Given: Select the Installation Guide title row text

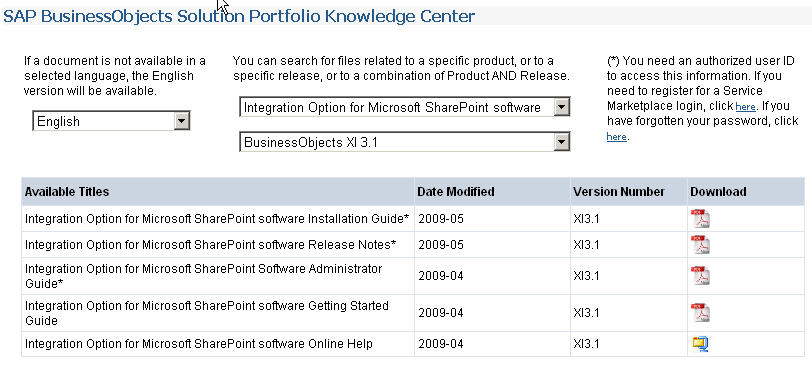Looking at the screenshot, I should pyautogui.click(x=217, y=219).
